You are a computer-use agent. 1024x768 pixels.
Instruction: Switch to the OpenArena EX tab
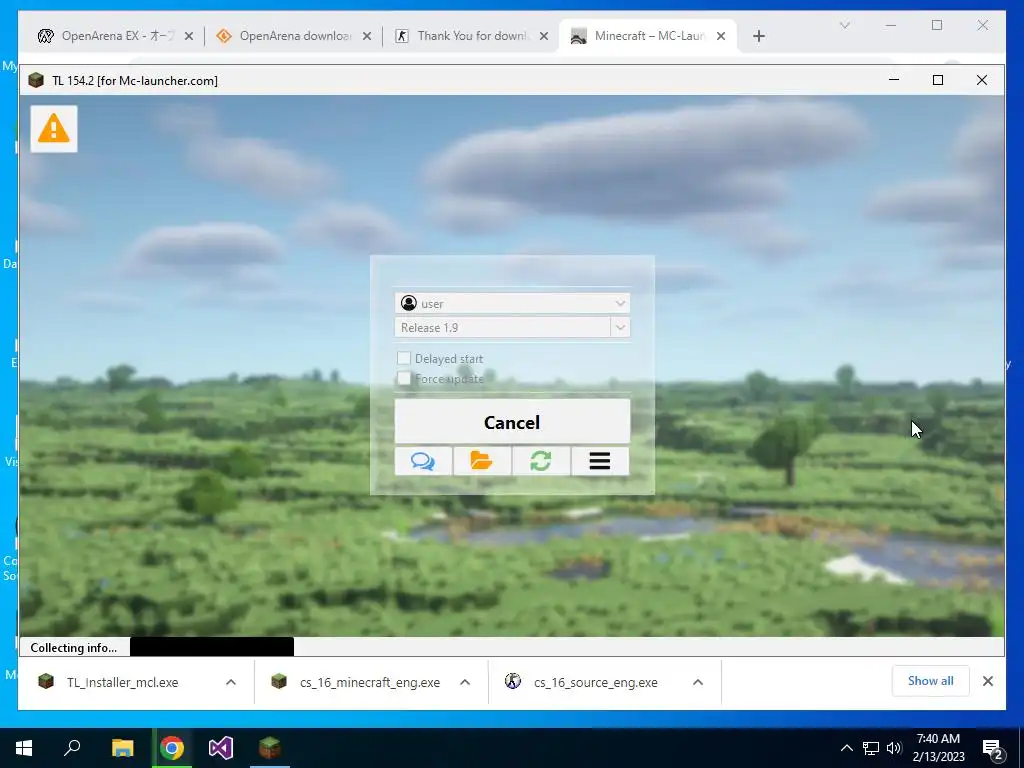click(x=115, y=36)
